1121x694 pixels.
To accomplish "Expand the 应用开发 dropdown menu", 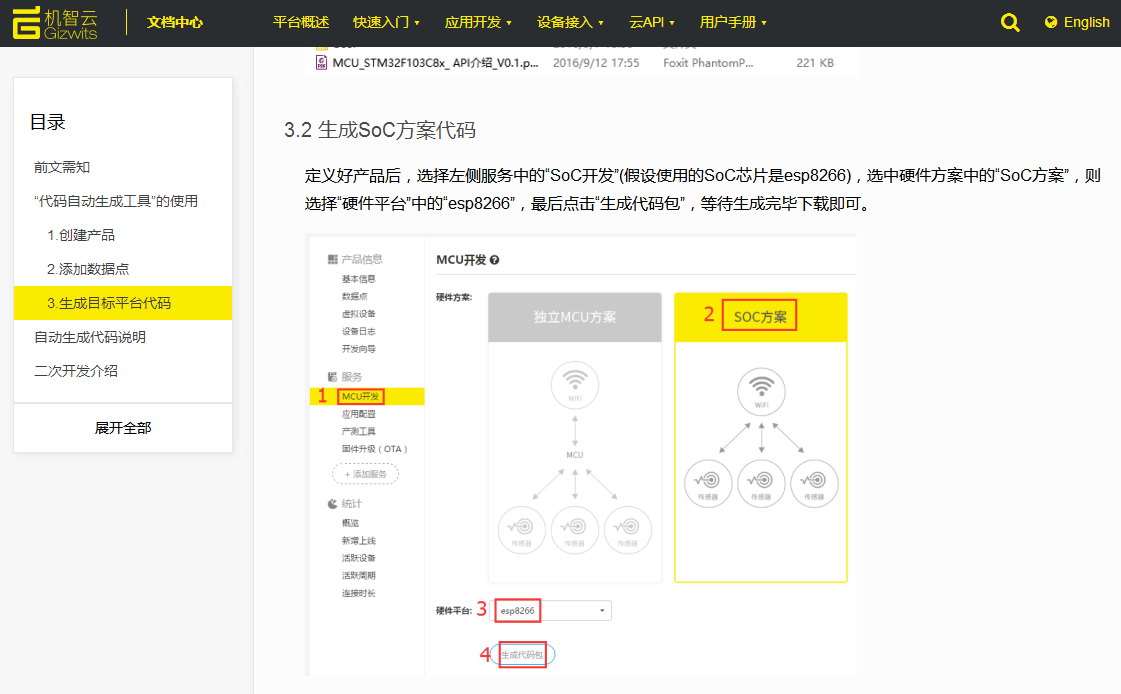I will [x=478, y=22].
